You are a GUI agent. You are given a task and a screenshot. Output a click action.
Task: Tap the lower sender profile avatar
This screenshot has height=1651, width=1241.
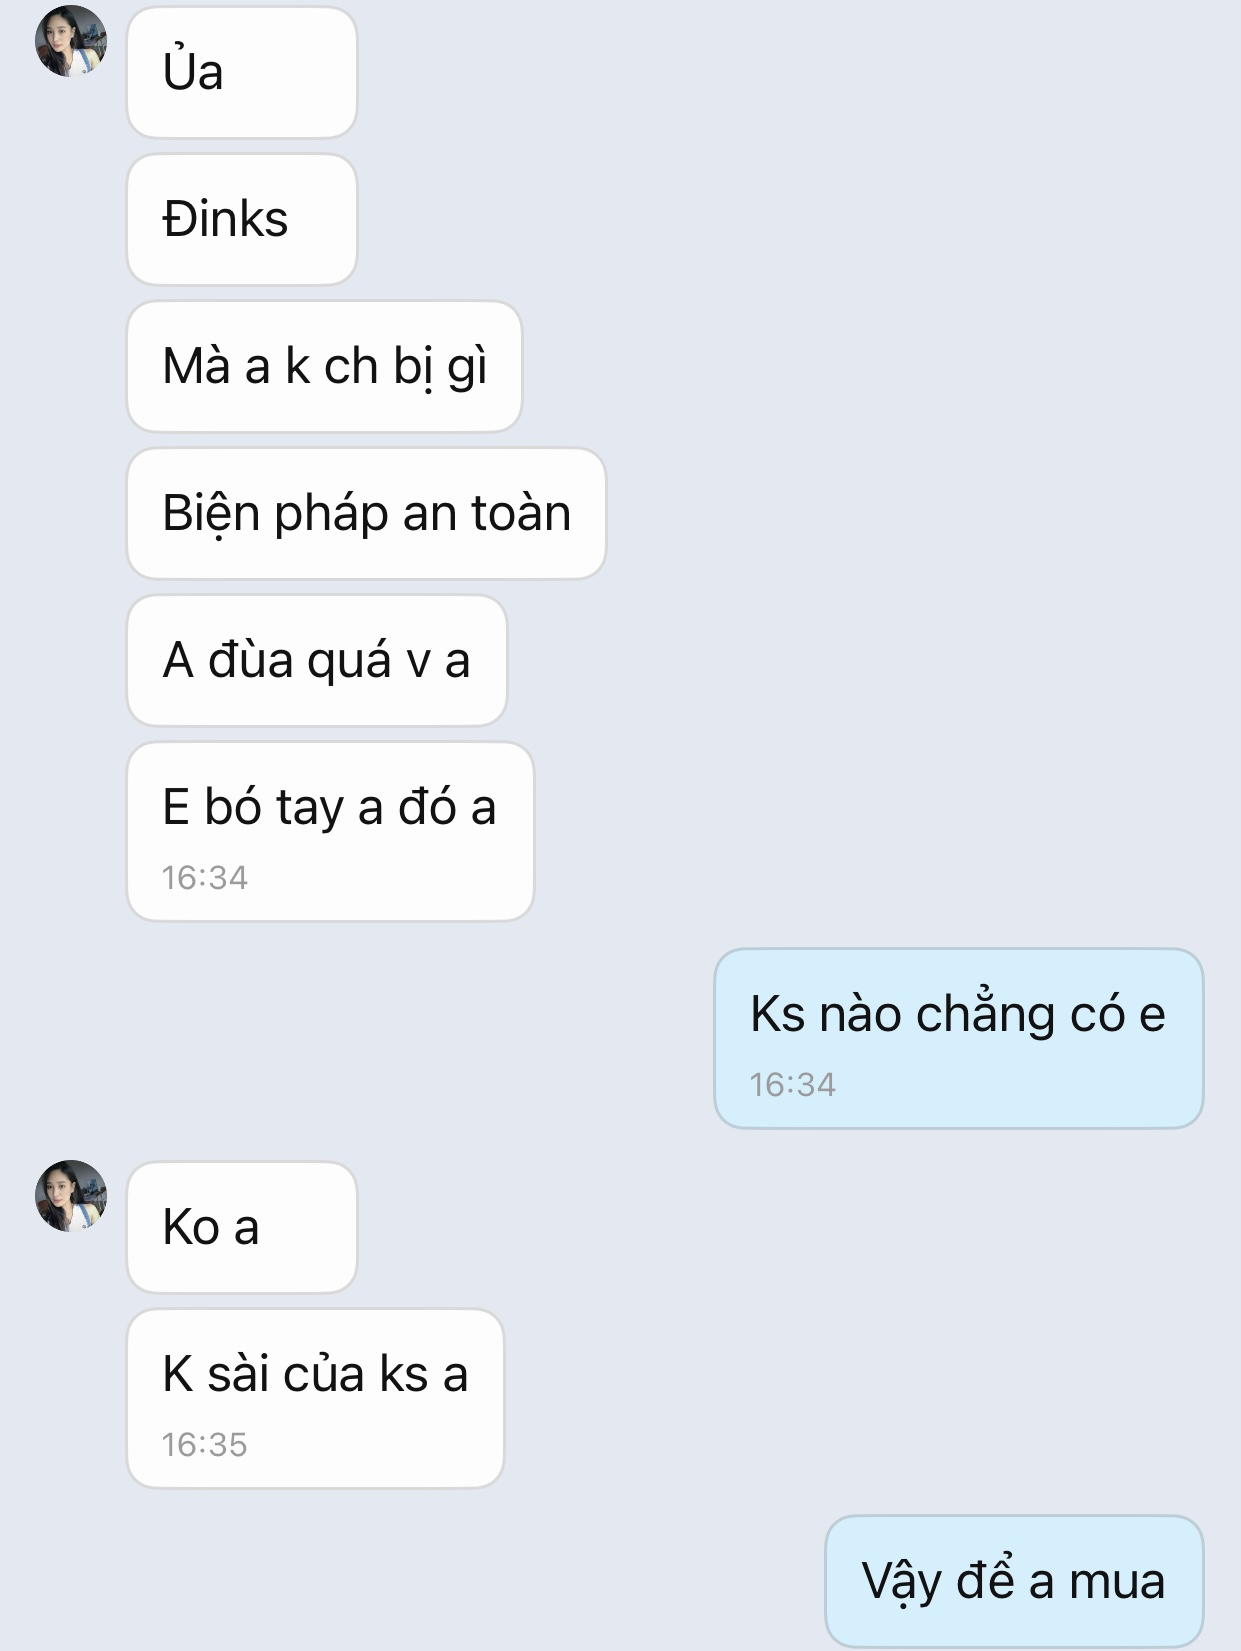pyautogui.click(x=71, y=1196)
